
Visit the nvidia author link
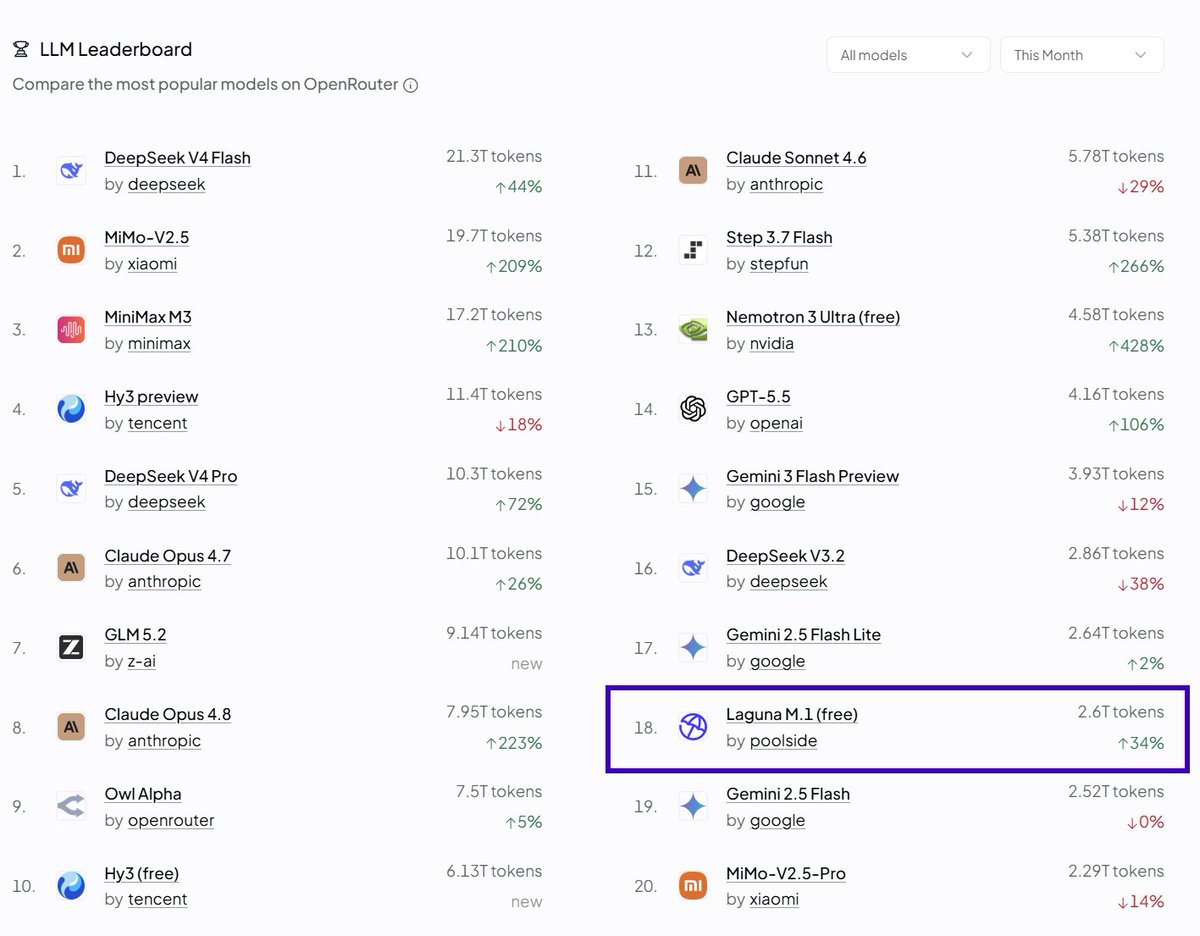(772, 343)
